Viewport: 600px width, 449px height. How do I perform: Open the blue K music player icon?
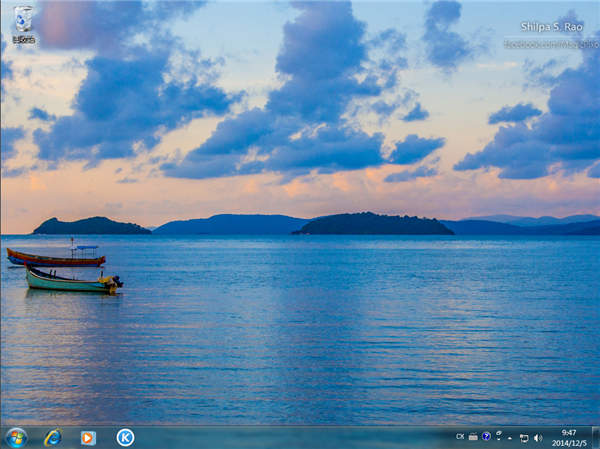coord(125,437)
